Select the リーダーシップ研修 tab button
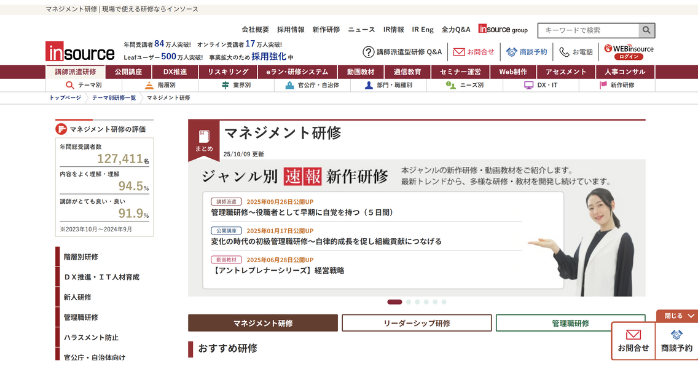The image size is (698, 365). pyautogui.click(x=417, y=323)
